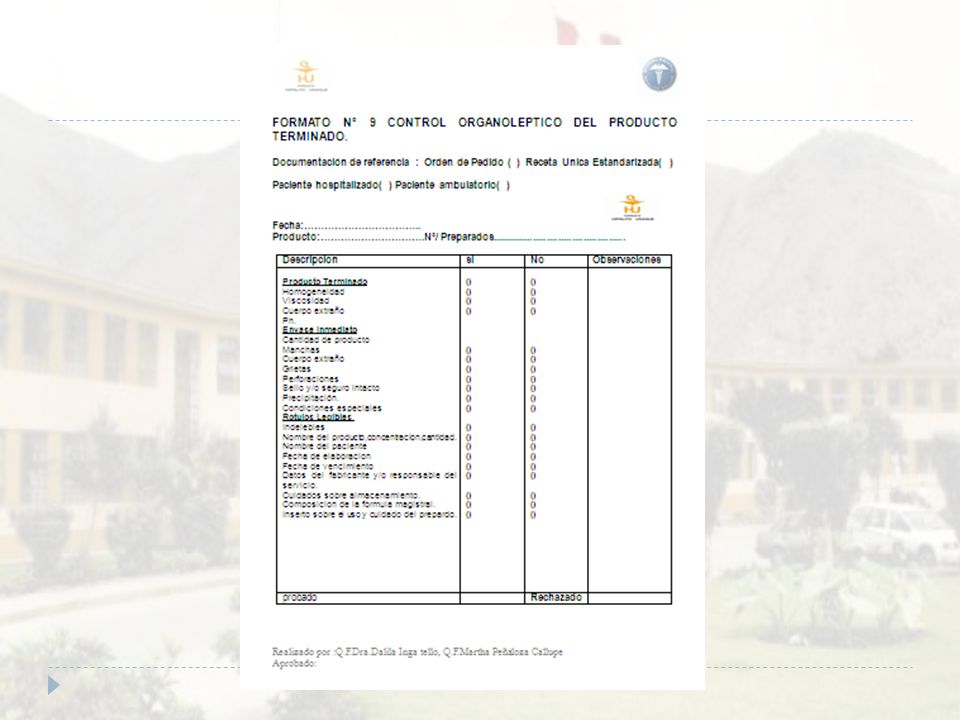Click the small HU logo above the Preparados line
This screenshot has width=960, height=720.
[632, 208]
